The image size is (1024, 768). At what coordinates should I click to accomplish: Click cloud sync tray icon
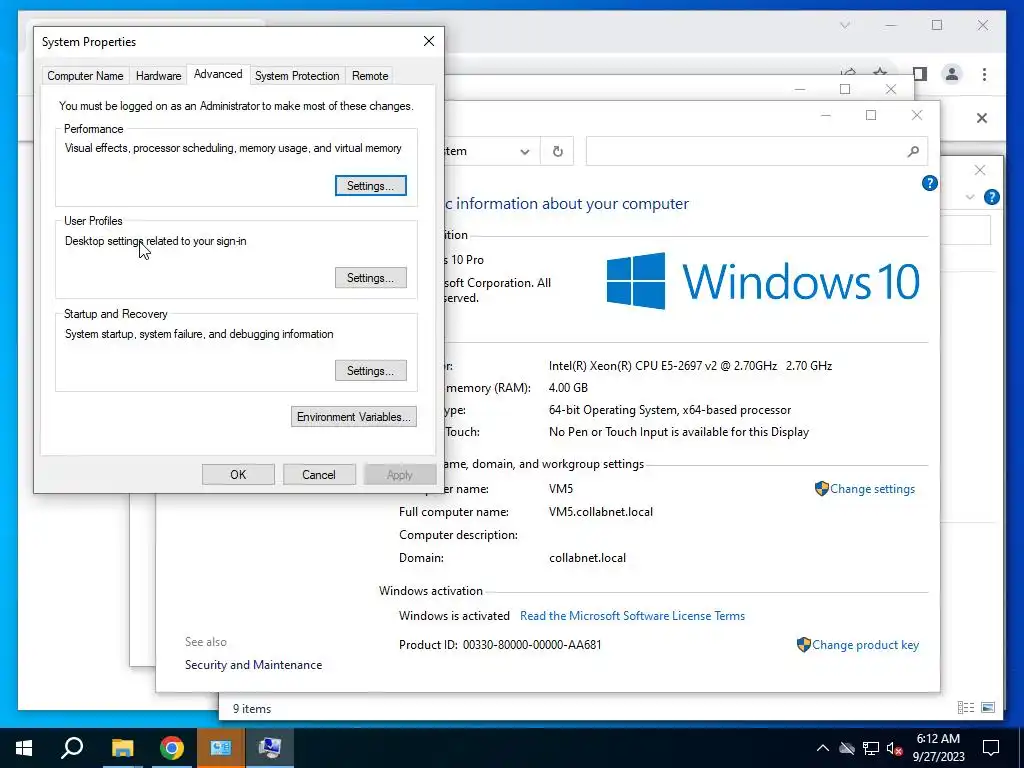(x=847, y=748)
